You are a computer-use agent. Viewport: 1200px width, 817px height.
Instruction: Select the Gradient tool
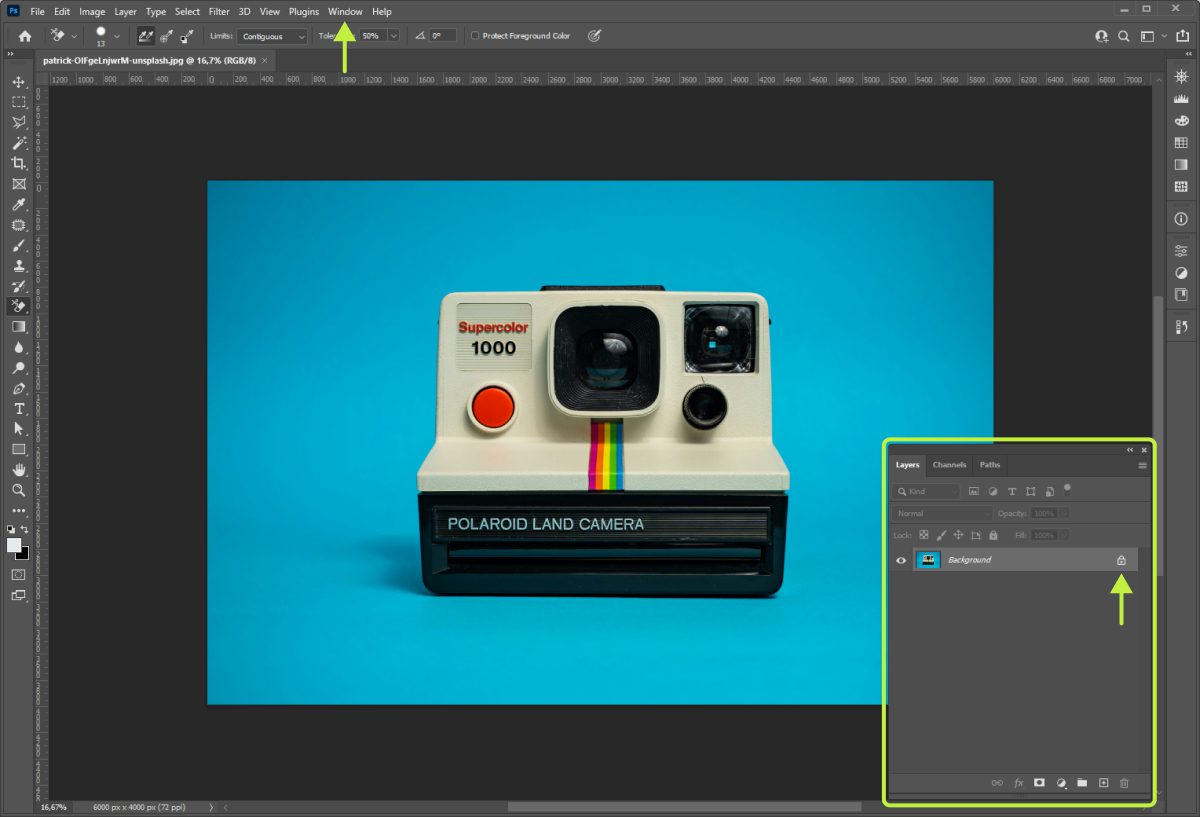coord(18,327)
